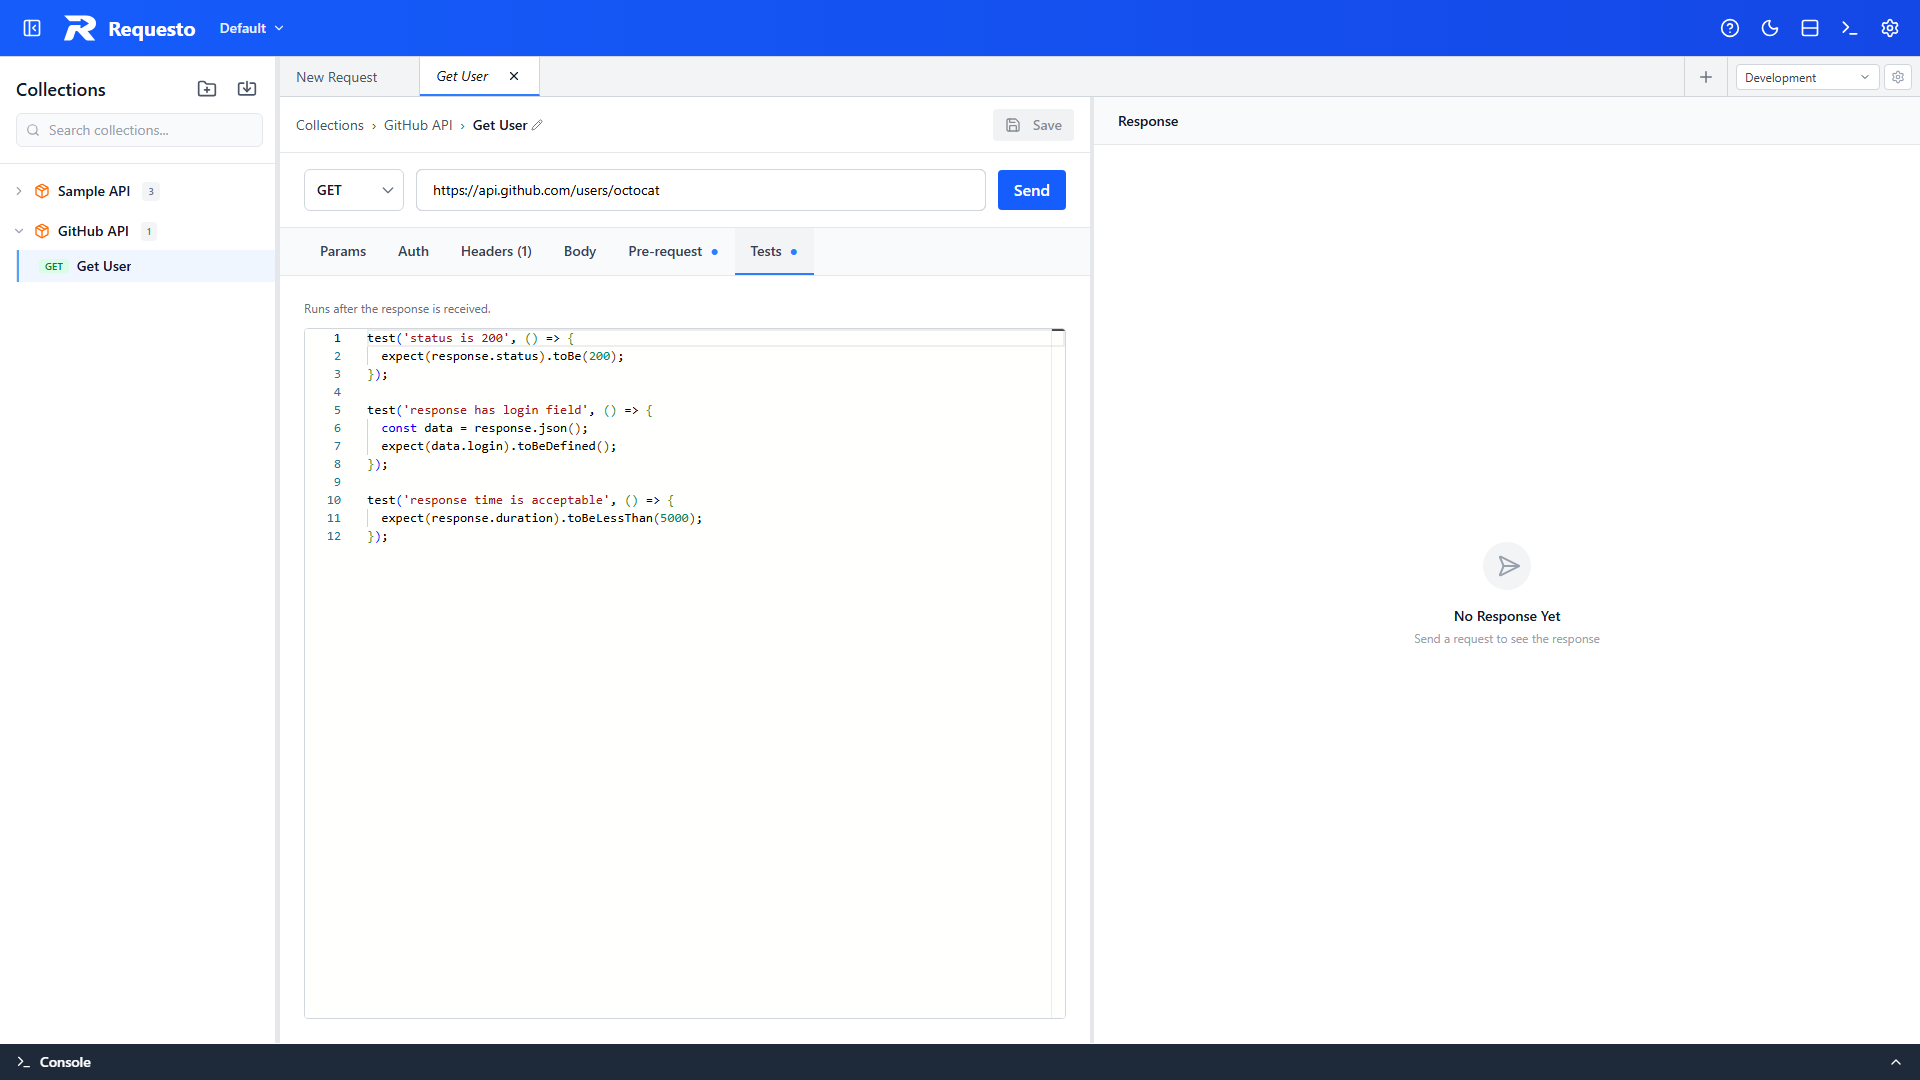
Task: Click the request URL field
Action: [701, 190]
